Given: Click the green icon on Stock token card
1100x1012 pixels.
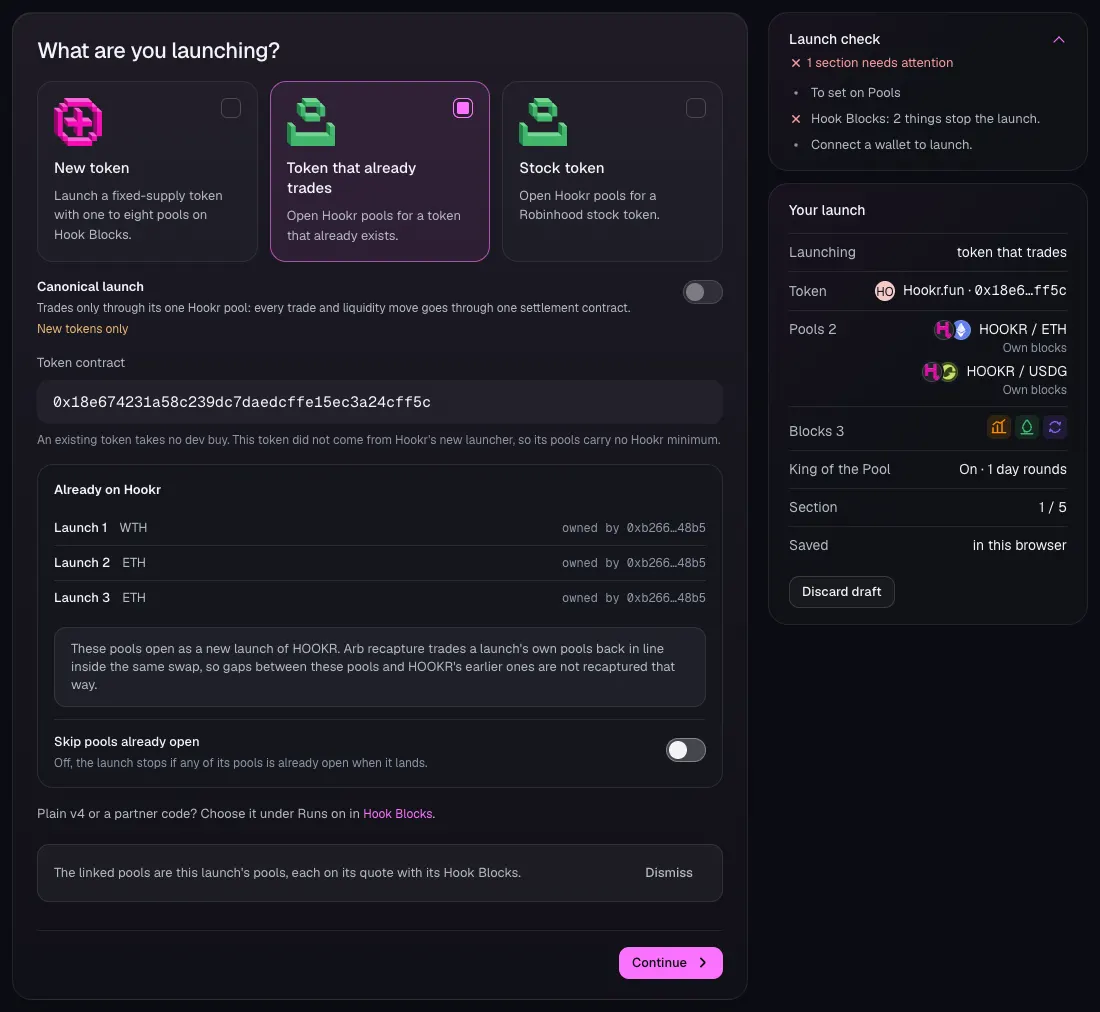Looking at the screenshot, I should [543, 122].
